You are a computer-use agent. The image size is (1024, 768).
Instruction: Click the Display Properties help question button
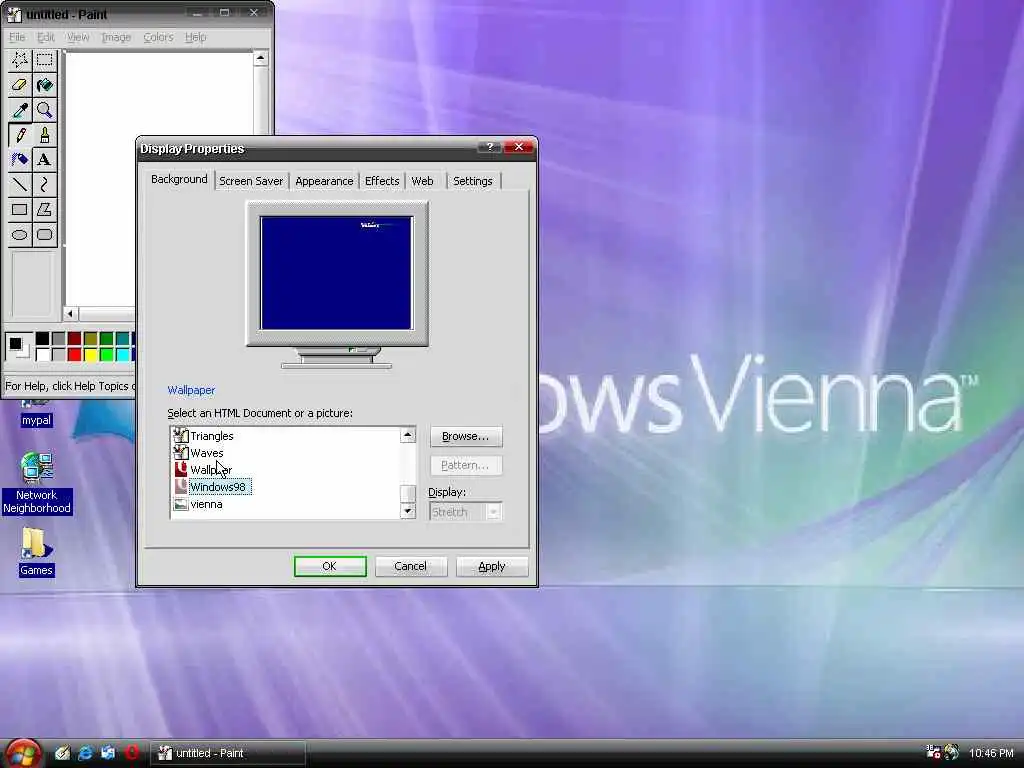point(490,147)
